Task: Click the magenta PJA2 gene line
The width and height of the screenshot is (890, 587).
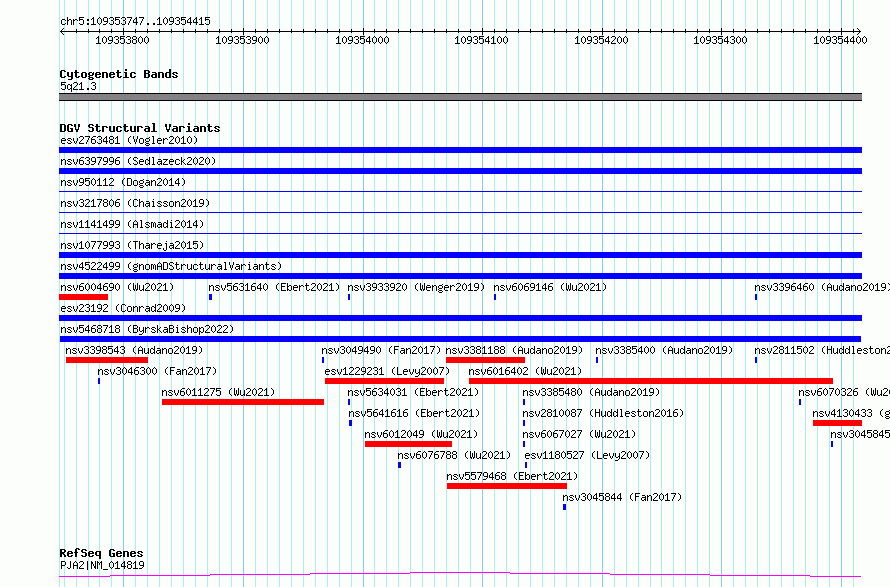Action: pos(460,575)
